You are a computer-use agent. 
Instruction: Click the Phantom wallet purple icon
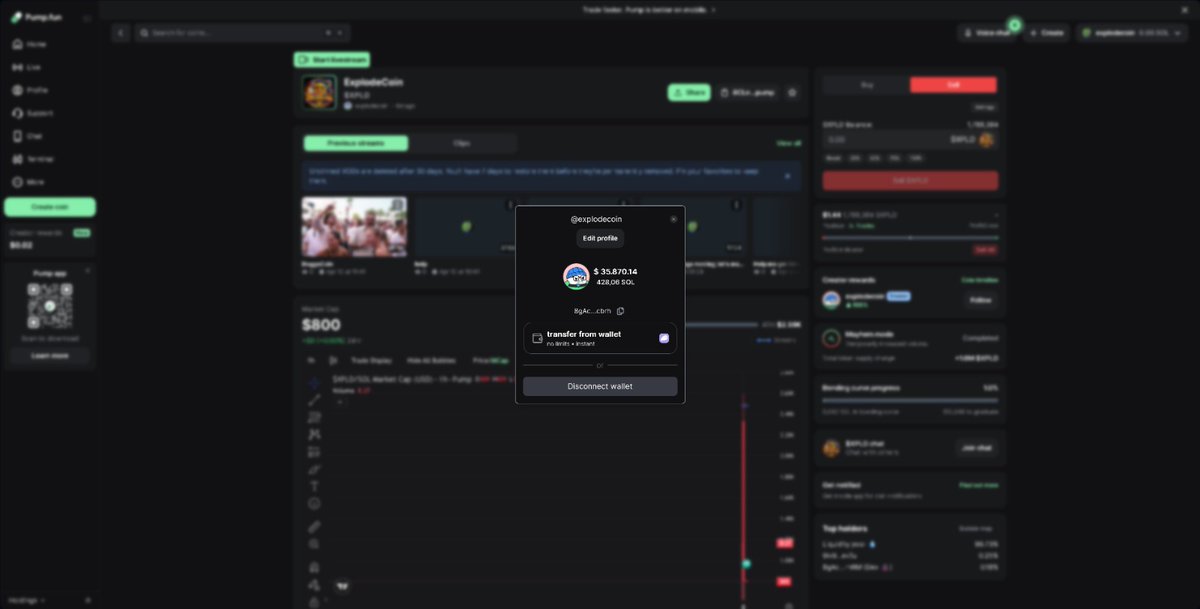[x=664, y=338]
